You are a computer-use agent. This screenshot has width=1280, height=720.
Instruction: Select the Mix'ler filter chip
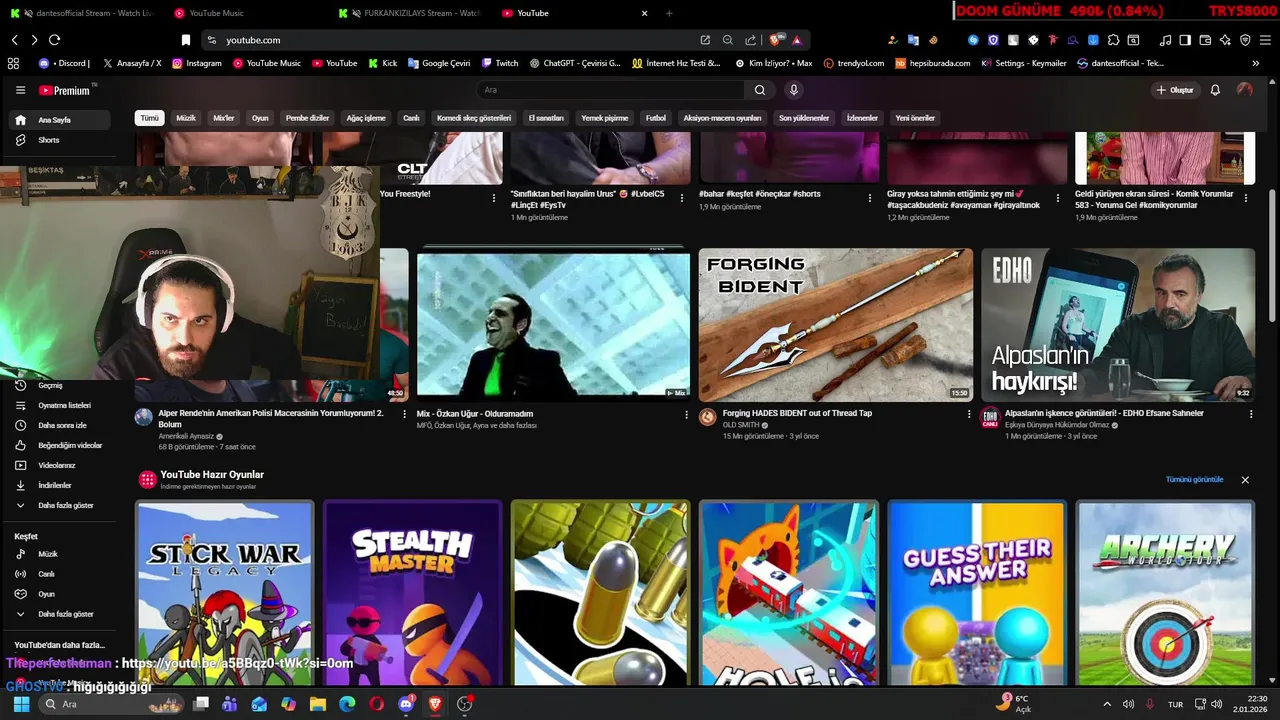(x=224, y=118)
